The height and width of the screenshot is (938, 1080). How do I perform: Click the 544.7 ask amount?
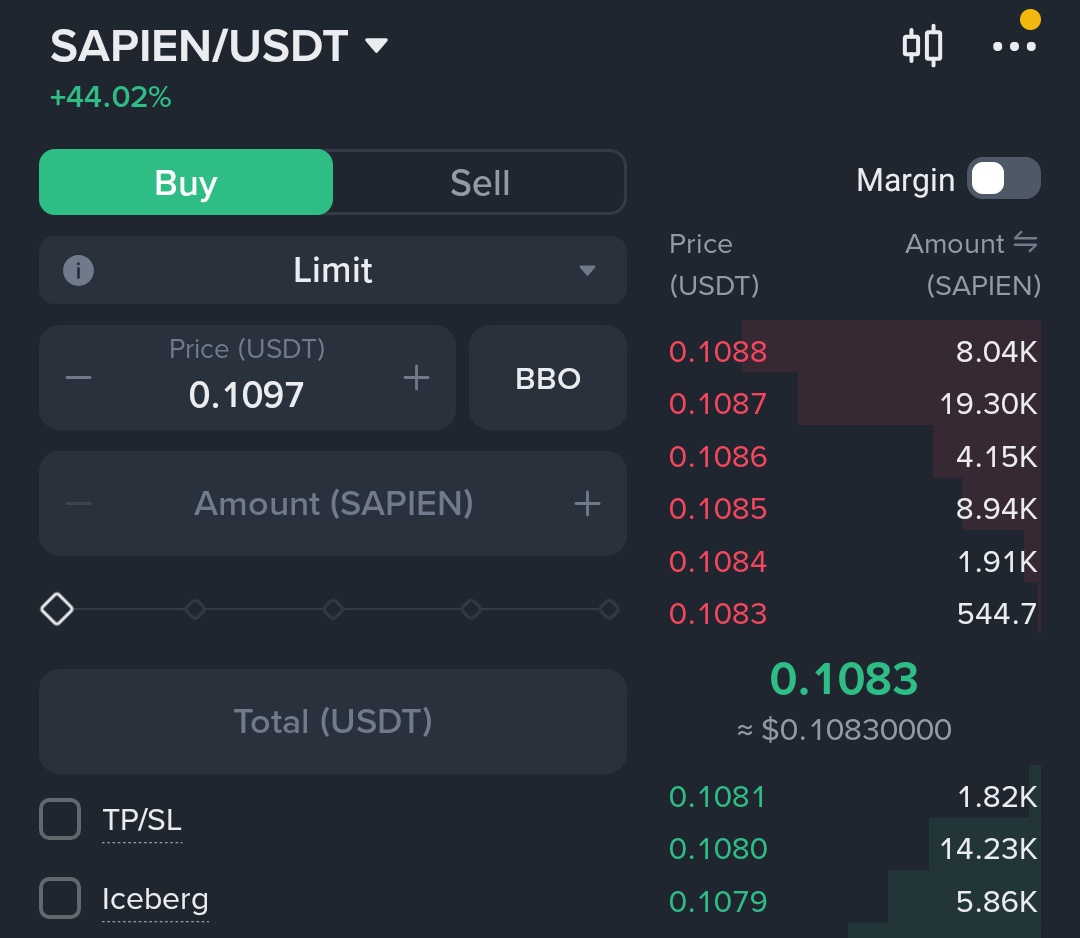pyautogui.click(x=997, y=614)
